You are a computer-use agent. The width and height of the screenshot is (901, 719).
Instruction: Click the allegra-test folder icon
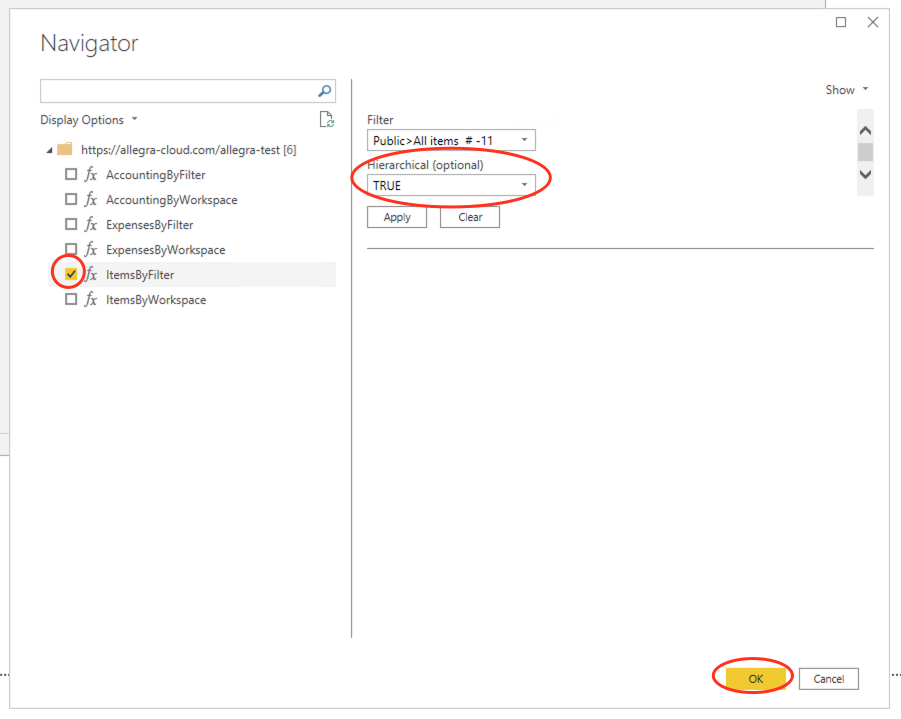65,148
